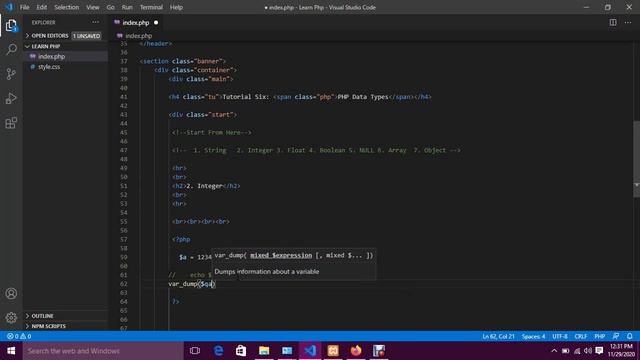Expand the Outline section
Viewport: 640px width, 360px height.
[65, 316]
